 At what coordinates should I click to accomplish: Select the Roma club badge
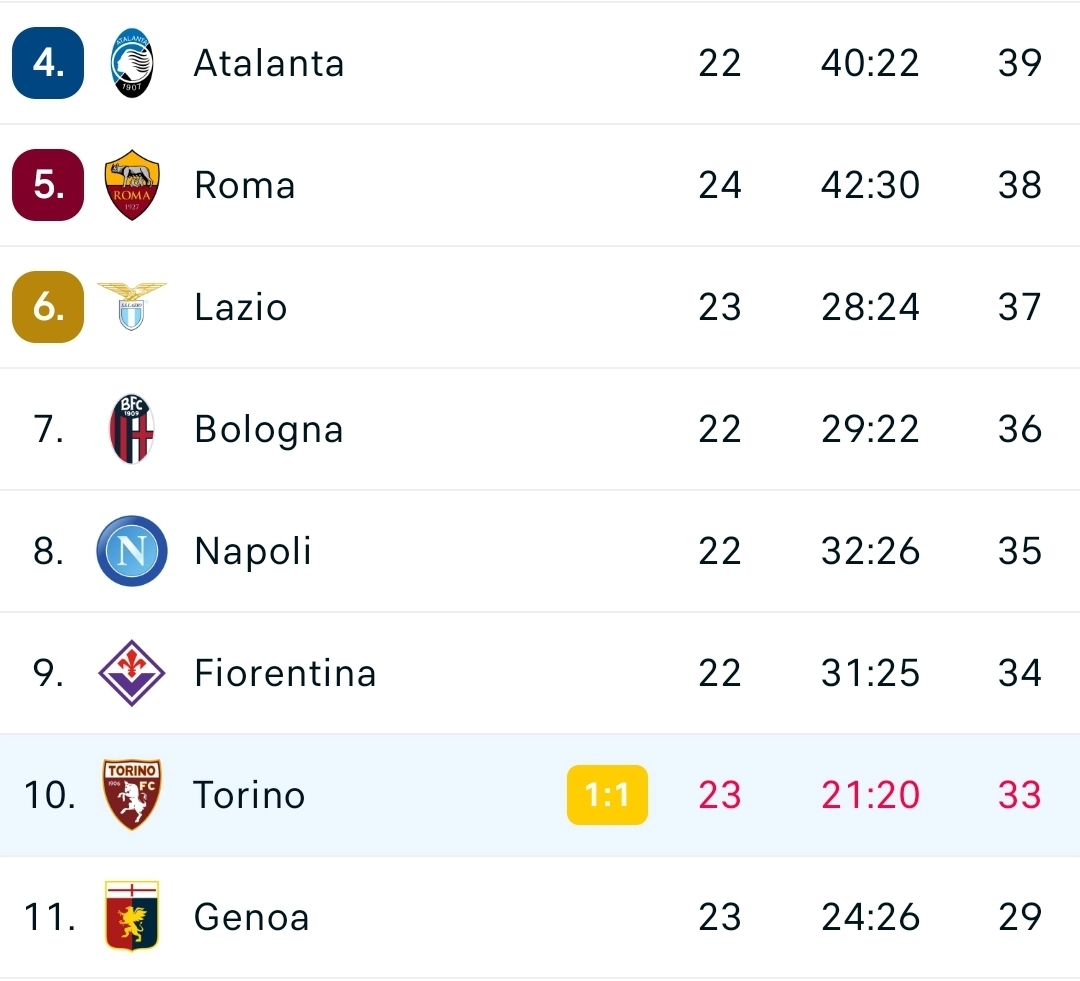[131, 185]
